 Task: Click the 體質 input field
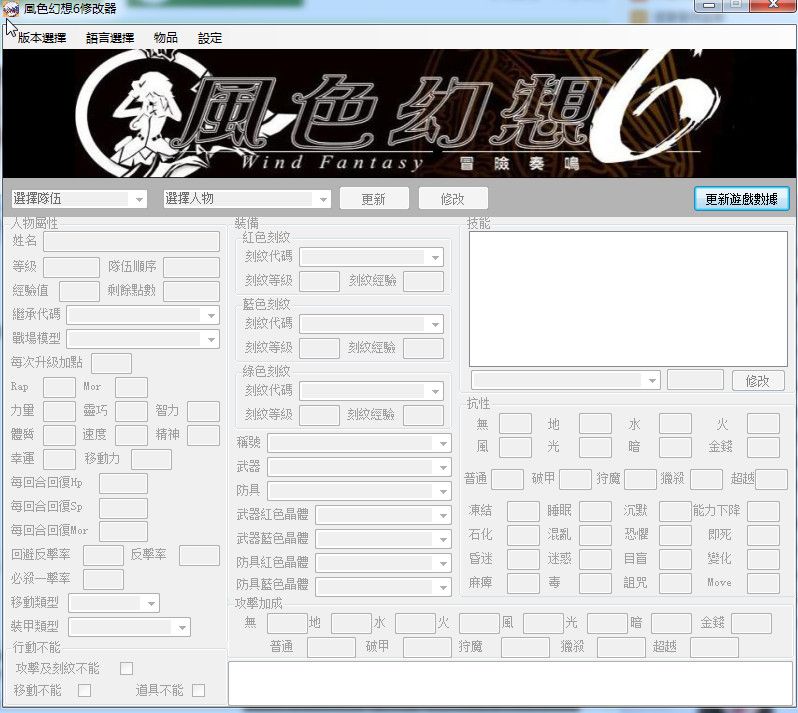point(60,436)
